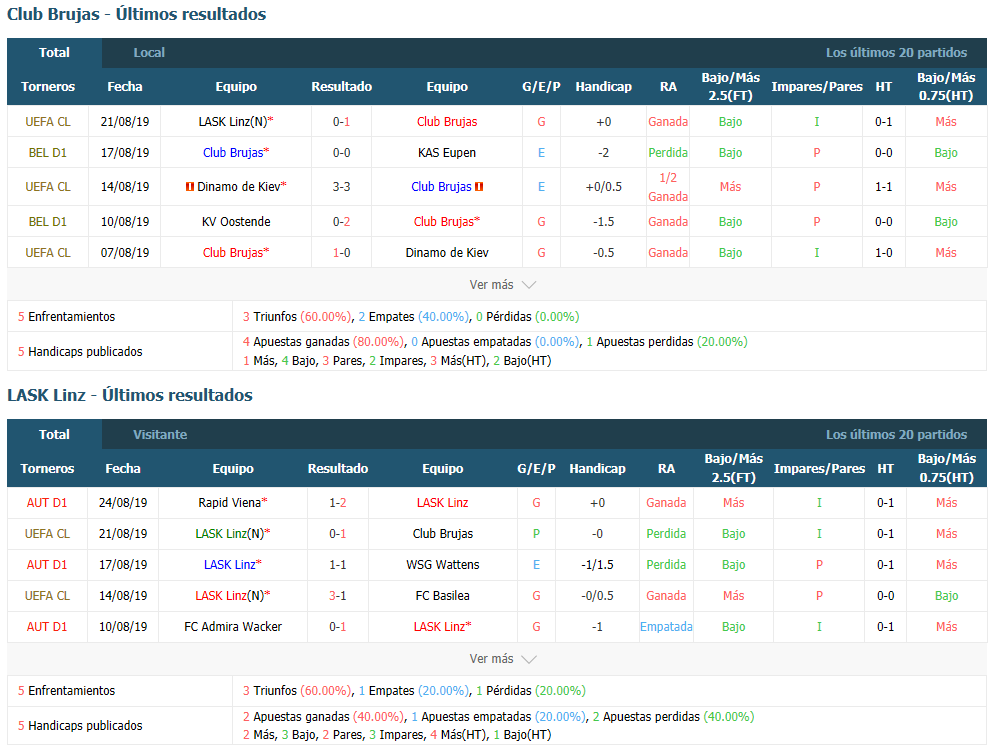Viewport: 993px width, 750px height.
Task: Click Club Brujas - Últimos resultados heading
Action: (x=137, y=14)
